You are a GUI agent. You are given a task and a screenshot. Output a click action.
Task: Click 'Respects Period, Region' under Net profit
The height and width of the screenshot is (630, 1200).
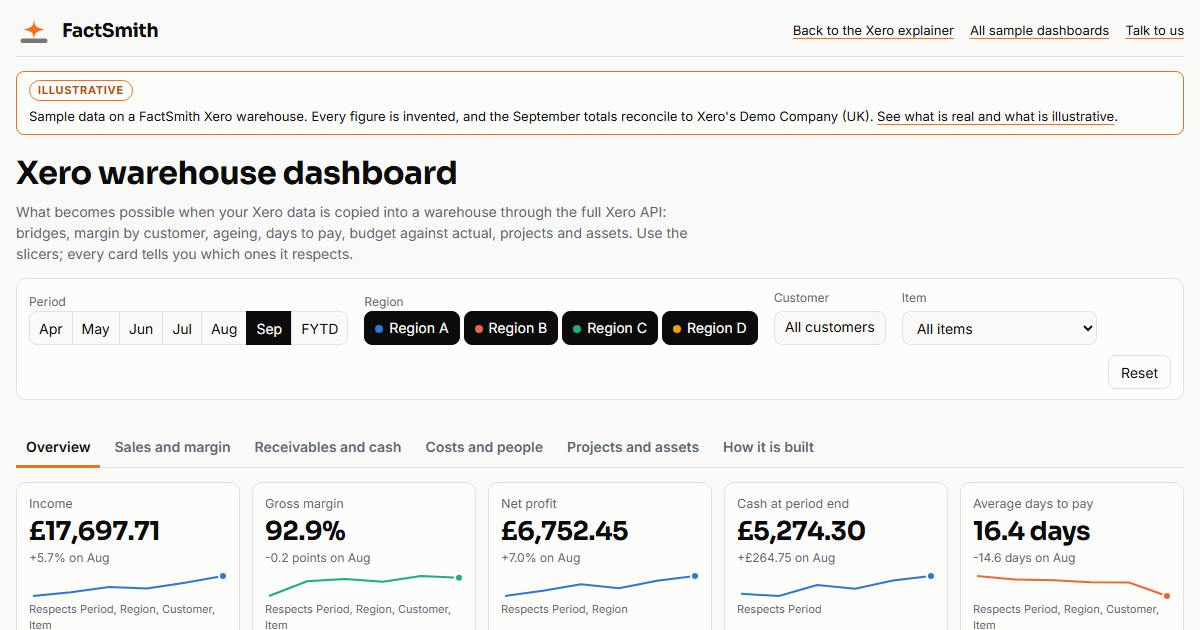pos(564,609)
